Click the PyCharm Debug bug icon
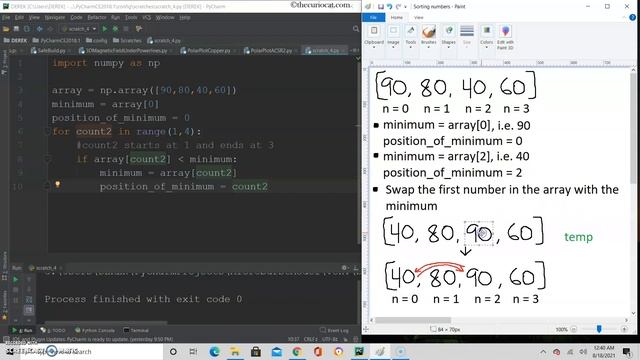640x360 pixels. click(x=115, y=29)
